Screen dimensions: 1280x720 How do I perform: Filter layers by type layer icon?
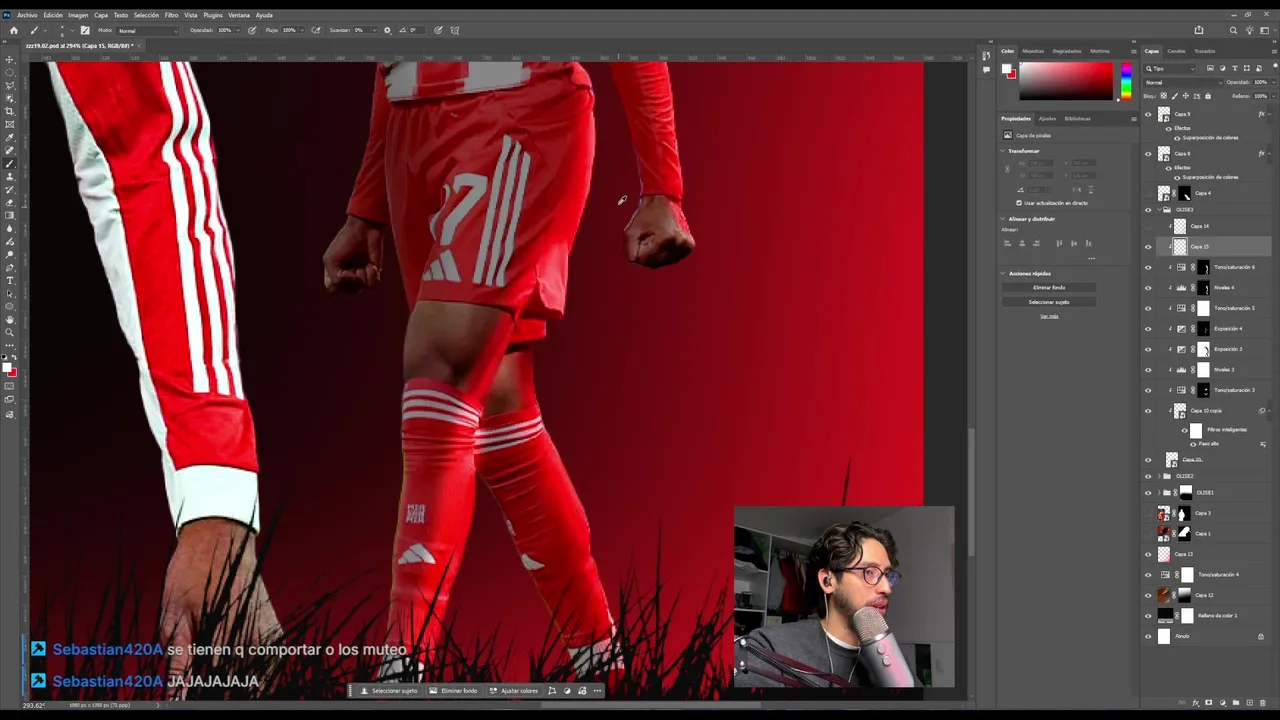pyautogui.click(x=1235, y=68)
